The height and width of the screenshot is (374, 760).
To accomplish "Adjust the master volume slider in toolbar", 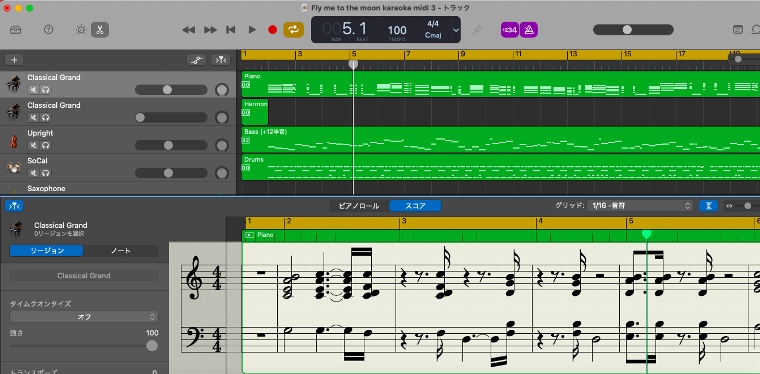I will [633, 30].
